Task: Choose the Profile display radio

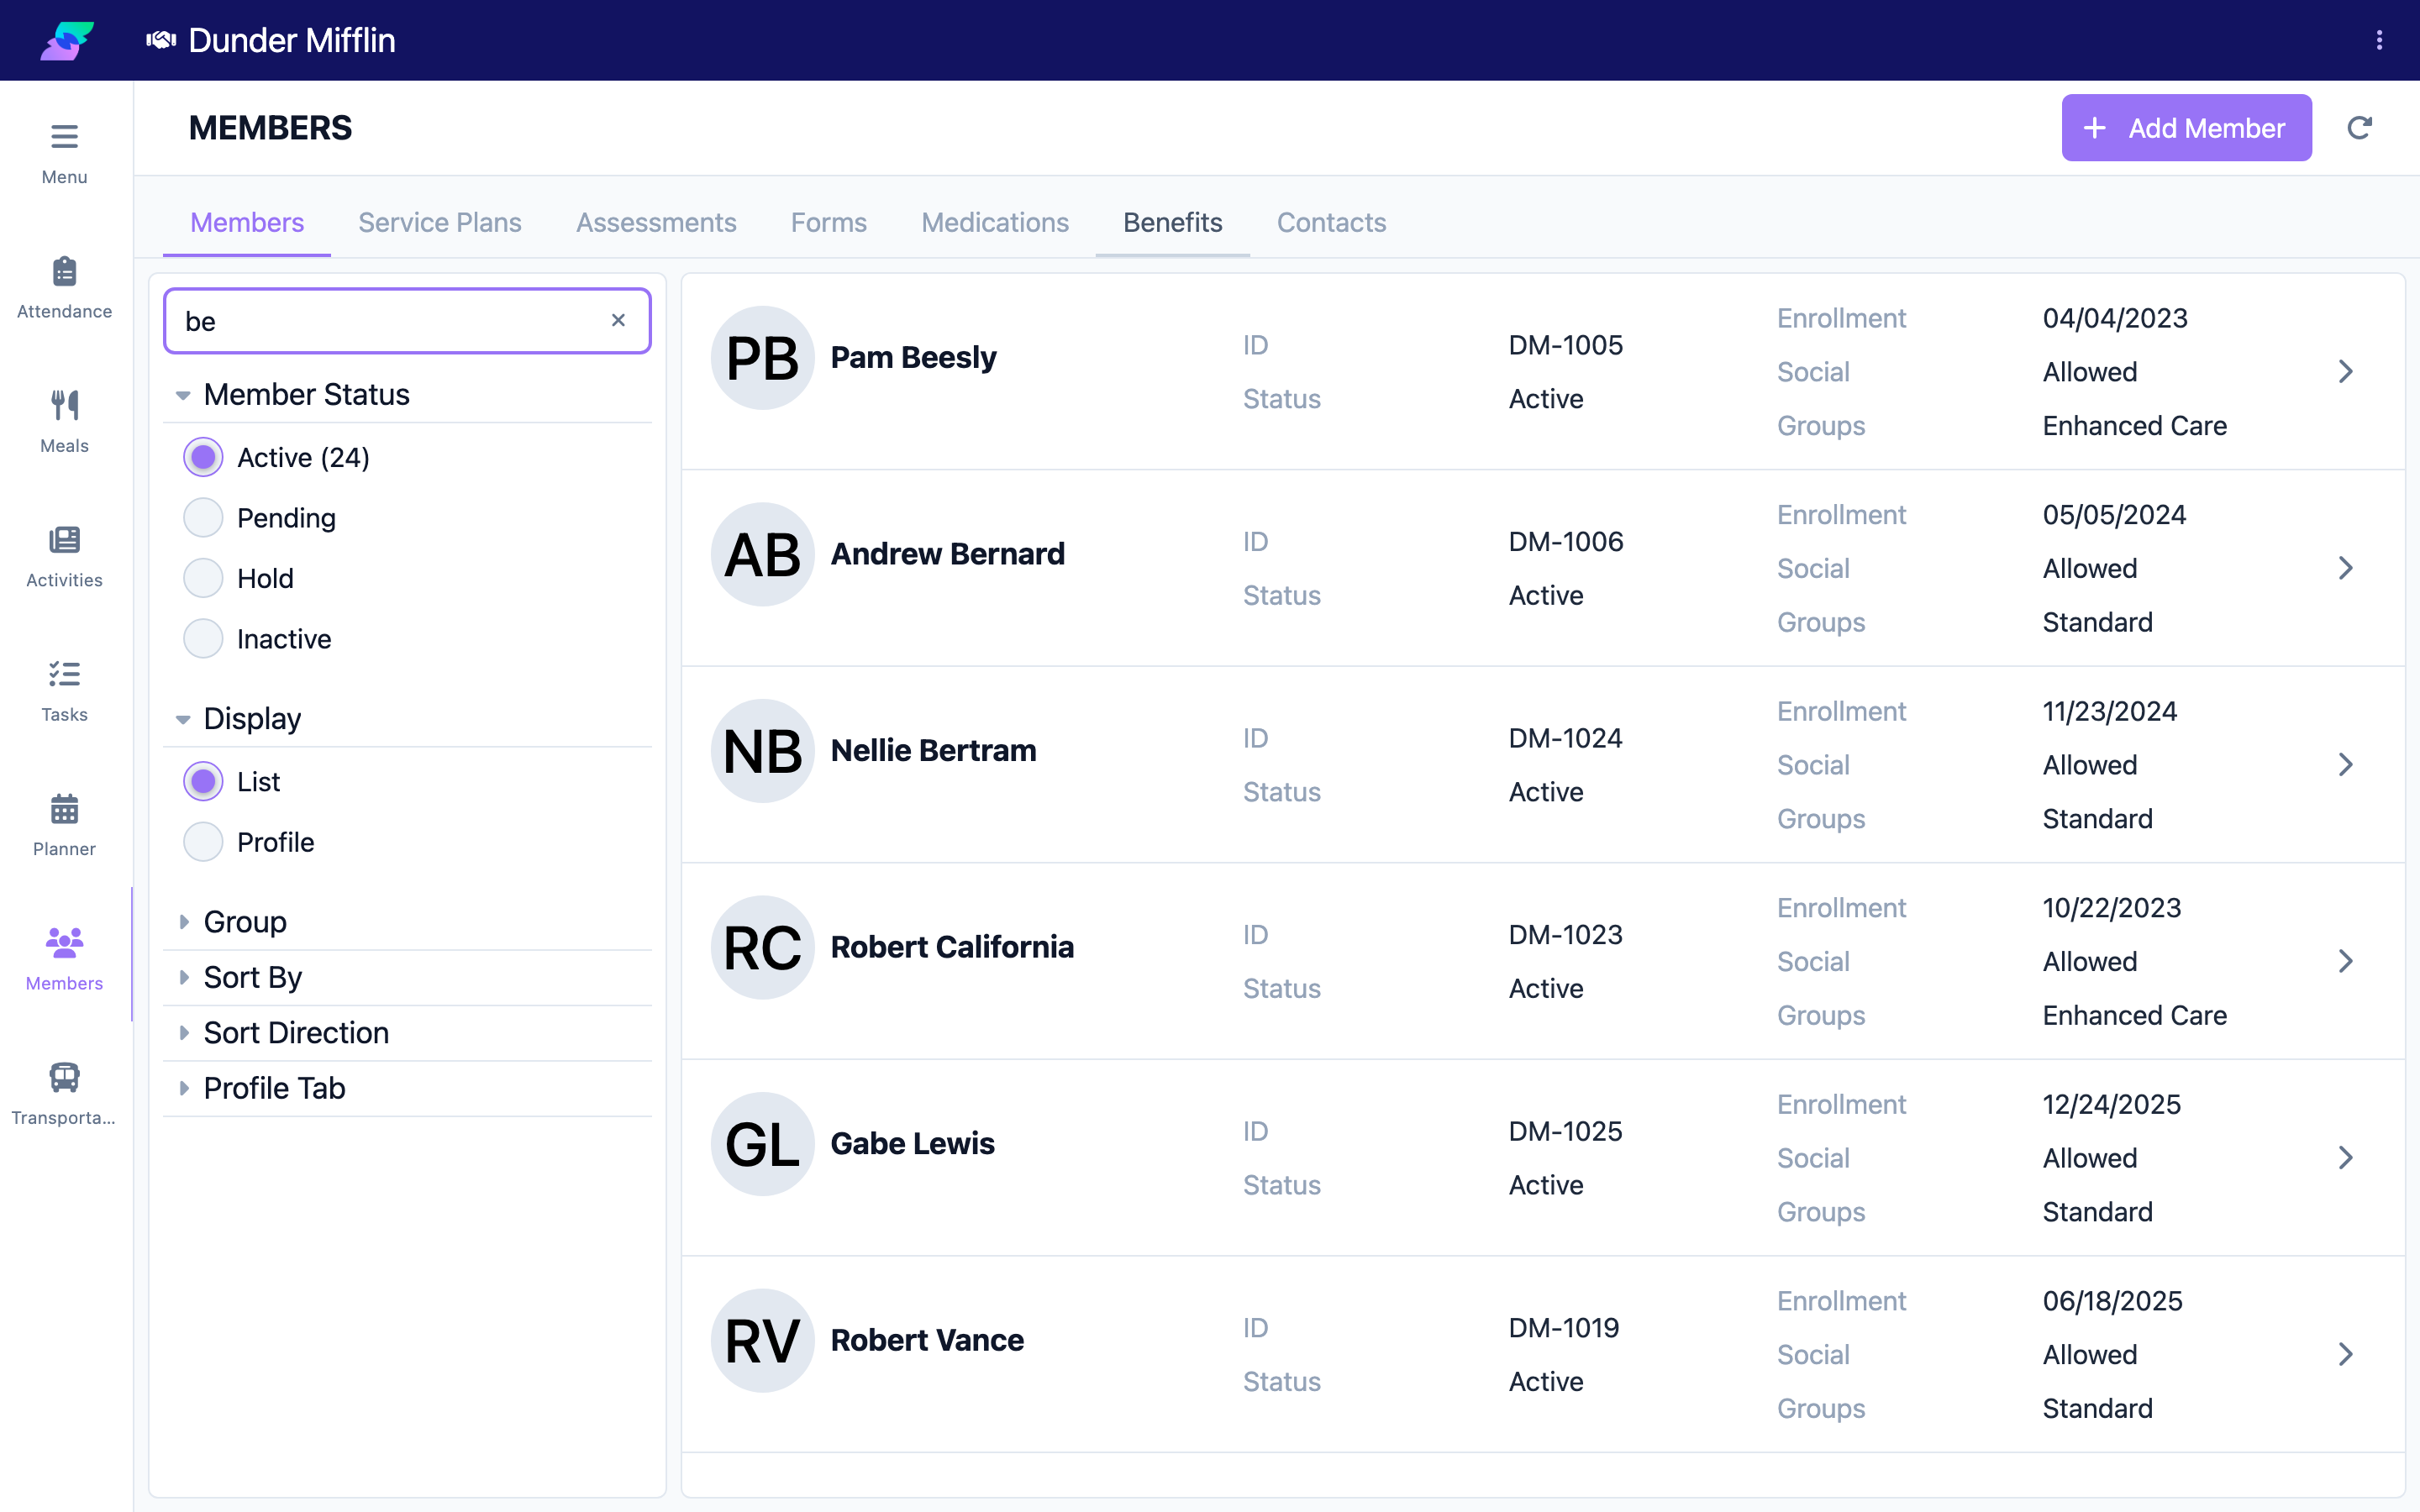Action: coord(203,842)
